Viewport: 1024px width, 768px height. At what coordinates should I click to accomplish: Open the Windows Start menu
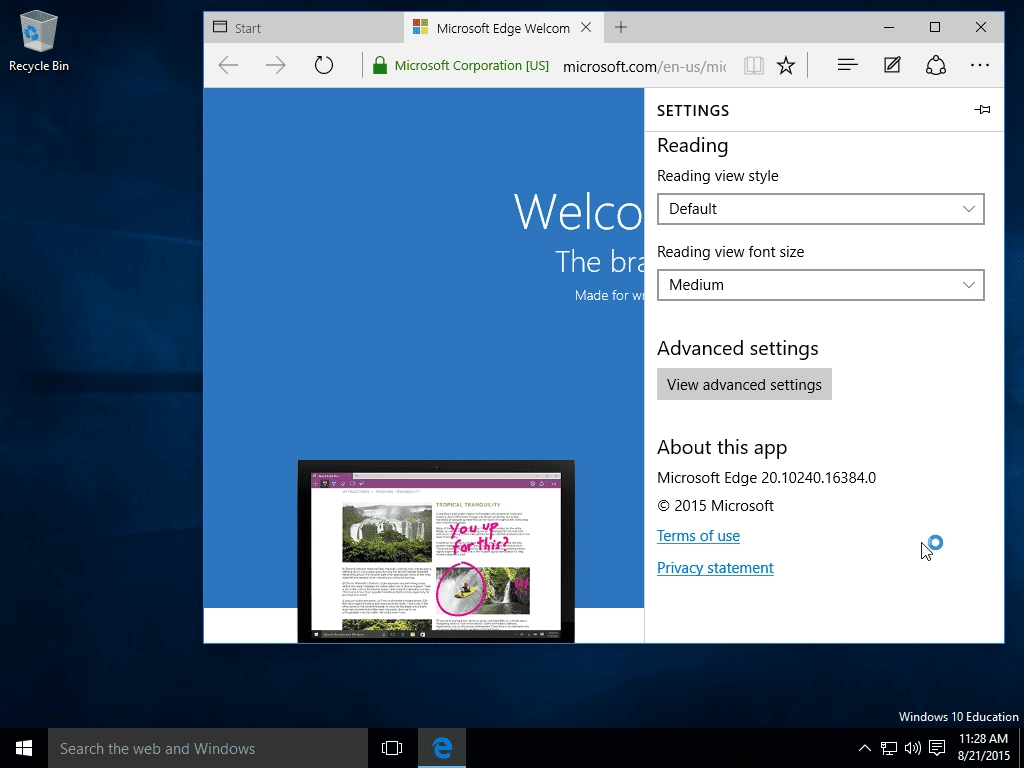pyautogui.click(x=24, y=748)
